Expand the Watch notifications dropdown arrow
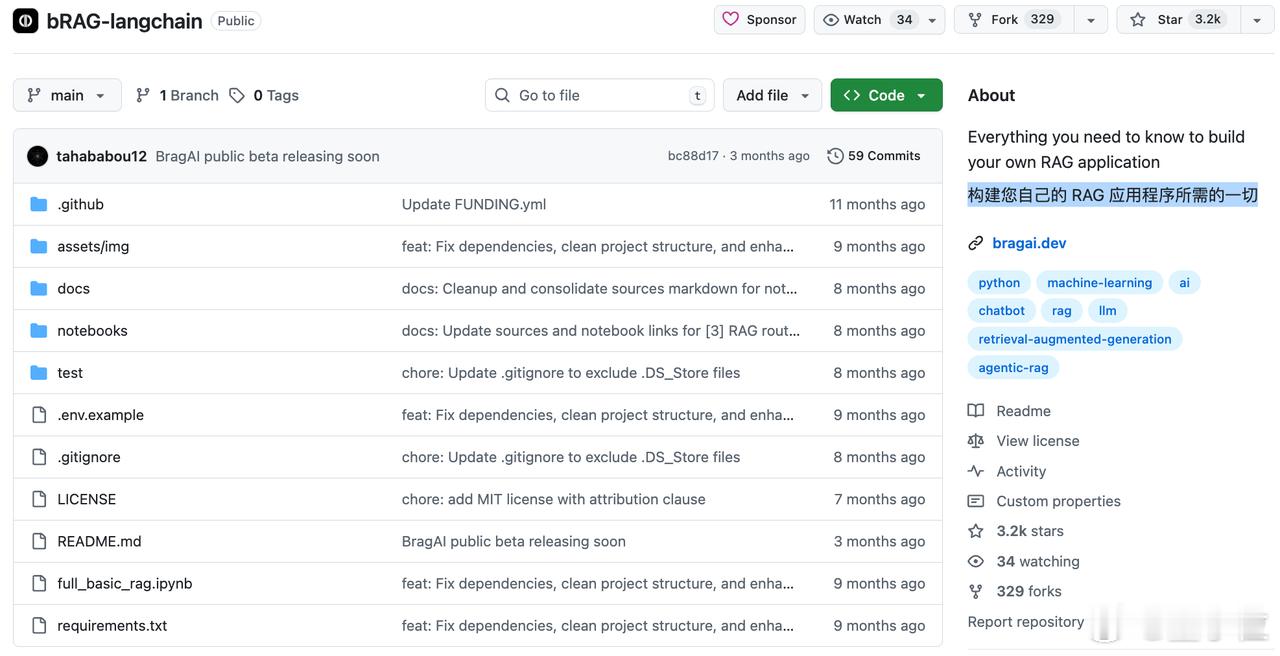 click(932, 20)
